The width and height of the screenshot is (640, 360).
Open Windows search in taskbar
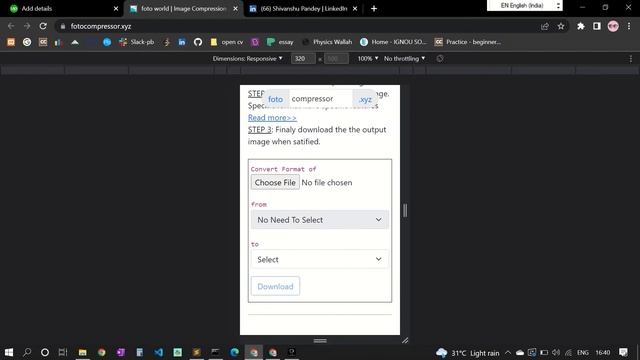[x=27, y=352]
